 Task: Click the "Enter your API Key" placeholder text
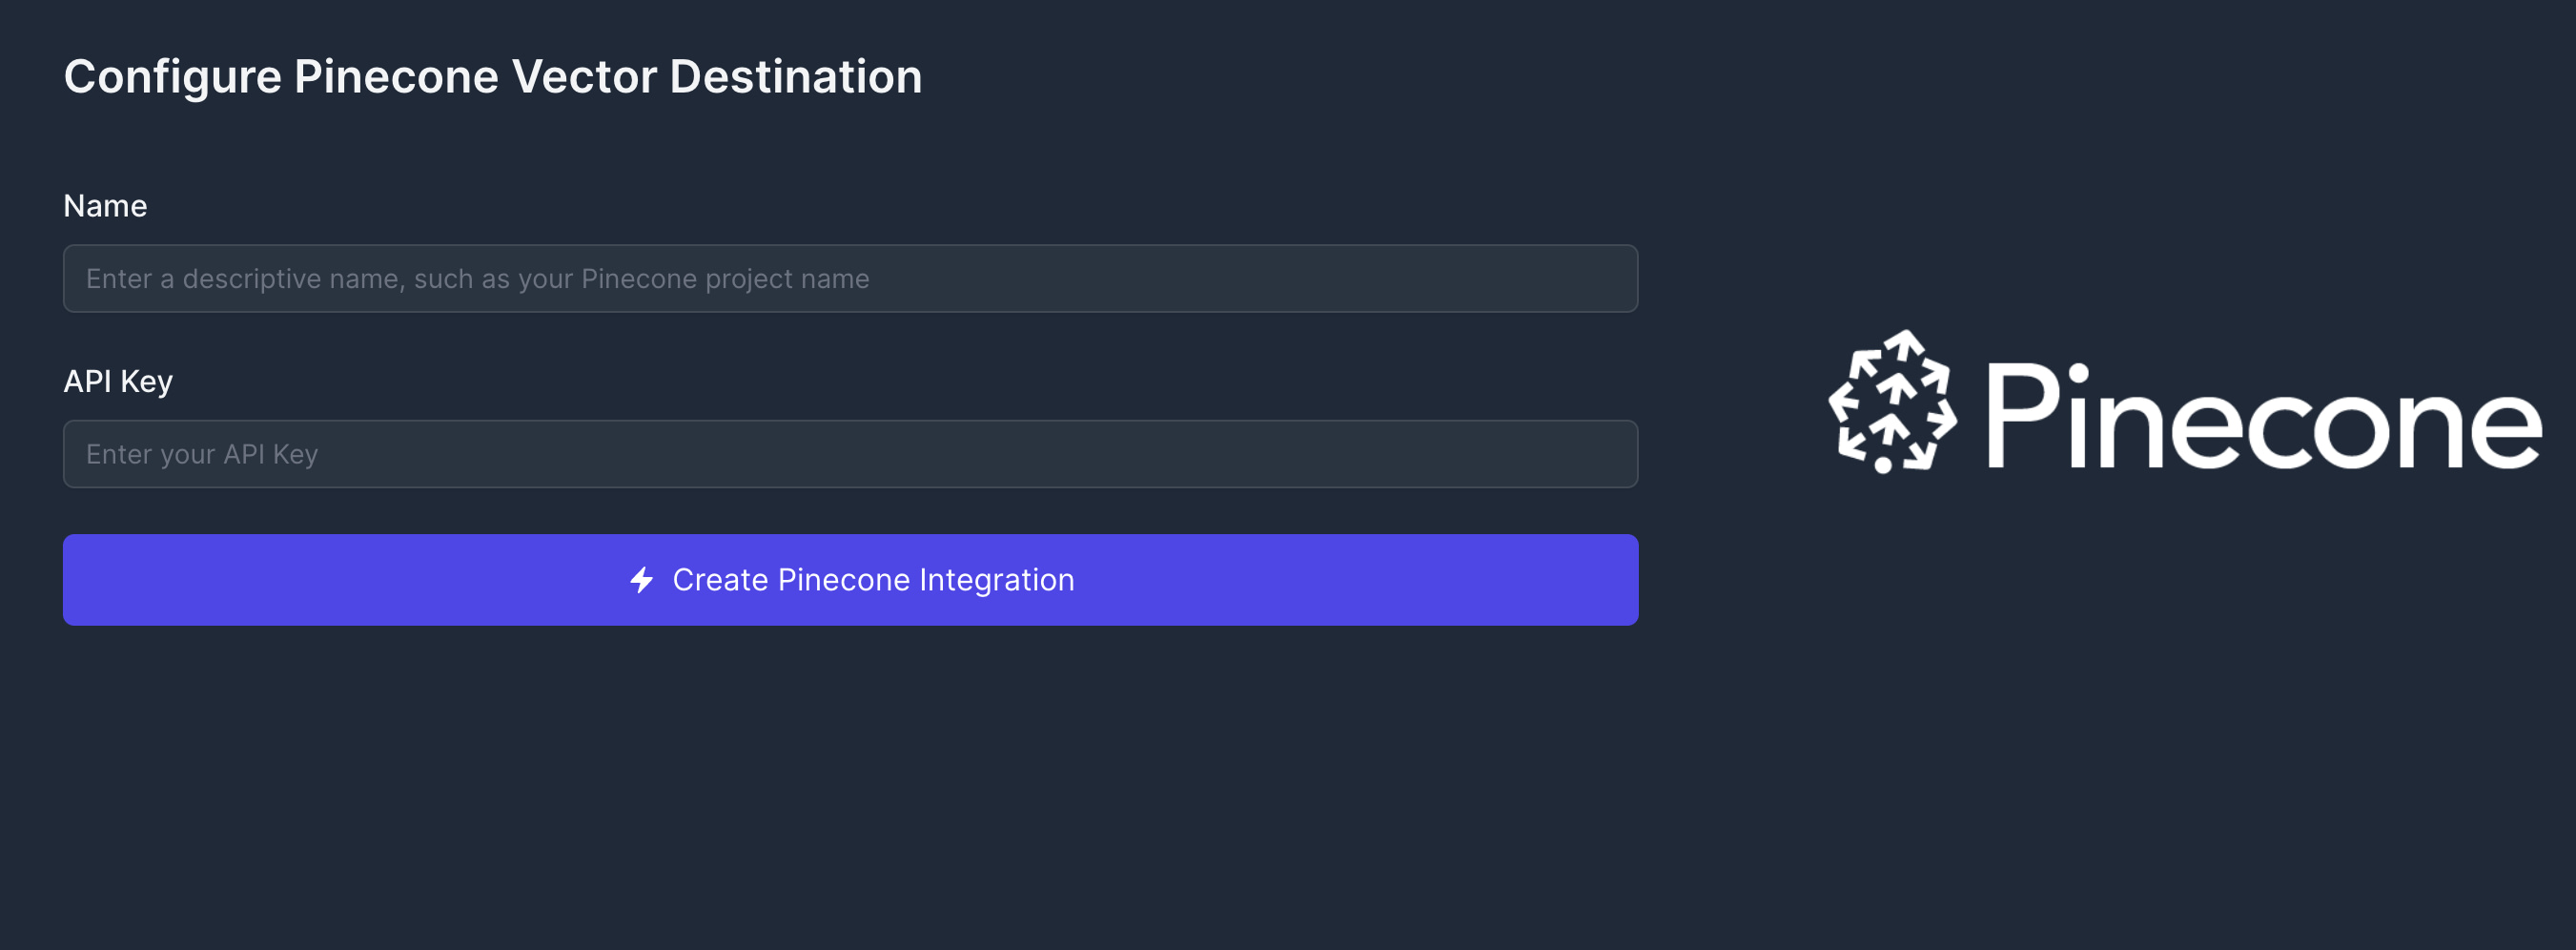pos(202,455)
